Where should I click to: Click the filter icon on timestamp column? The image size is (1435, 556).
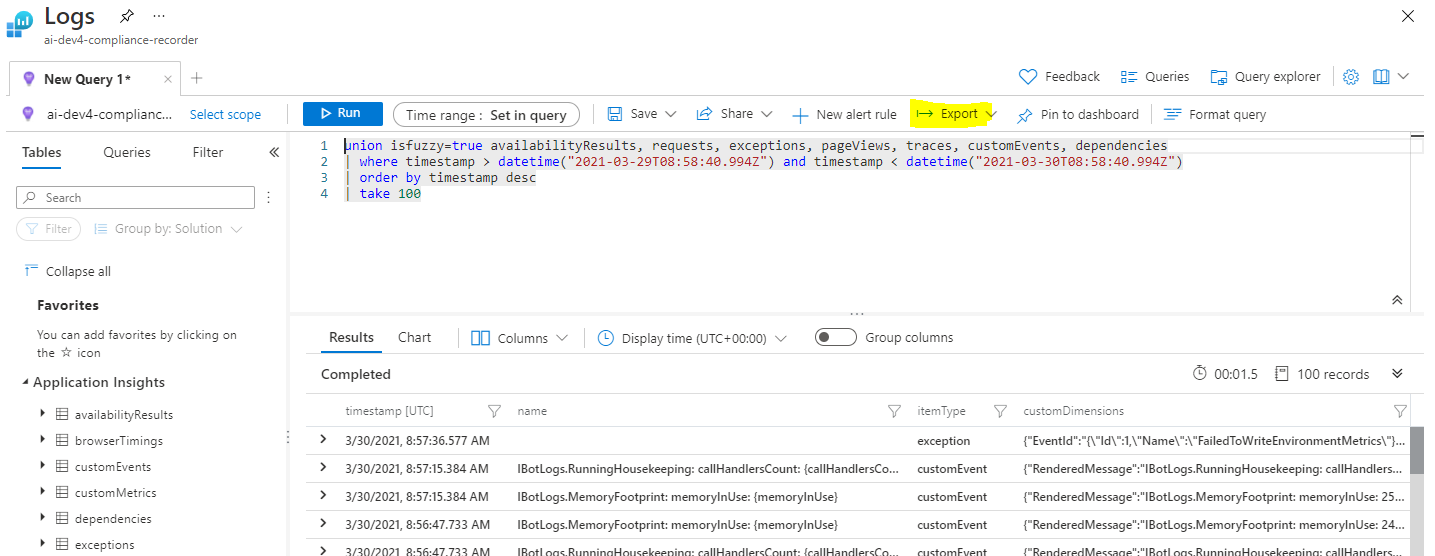[x=493, y=411]
